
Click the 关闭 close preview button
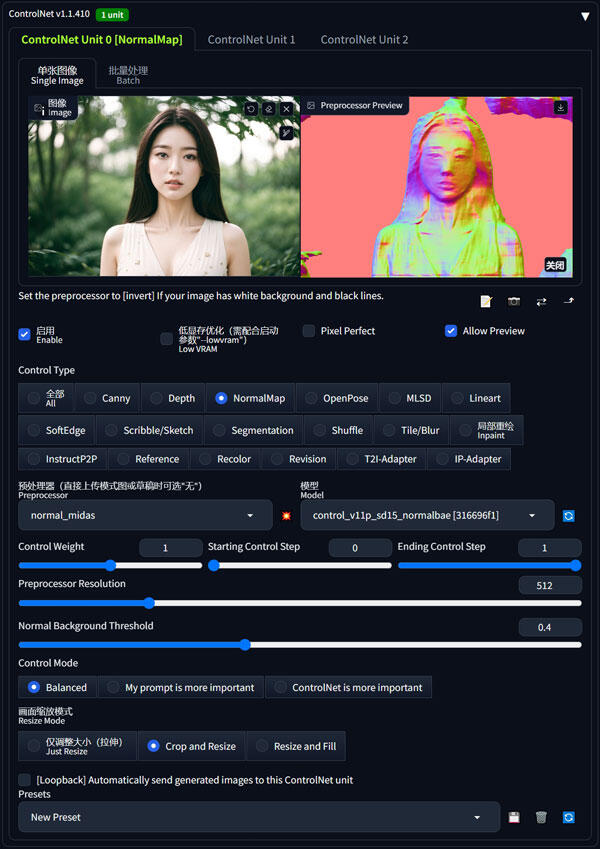point(556,265)
